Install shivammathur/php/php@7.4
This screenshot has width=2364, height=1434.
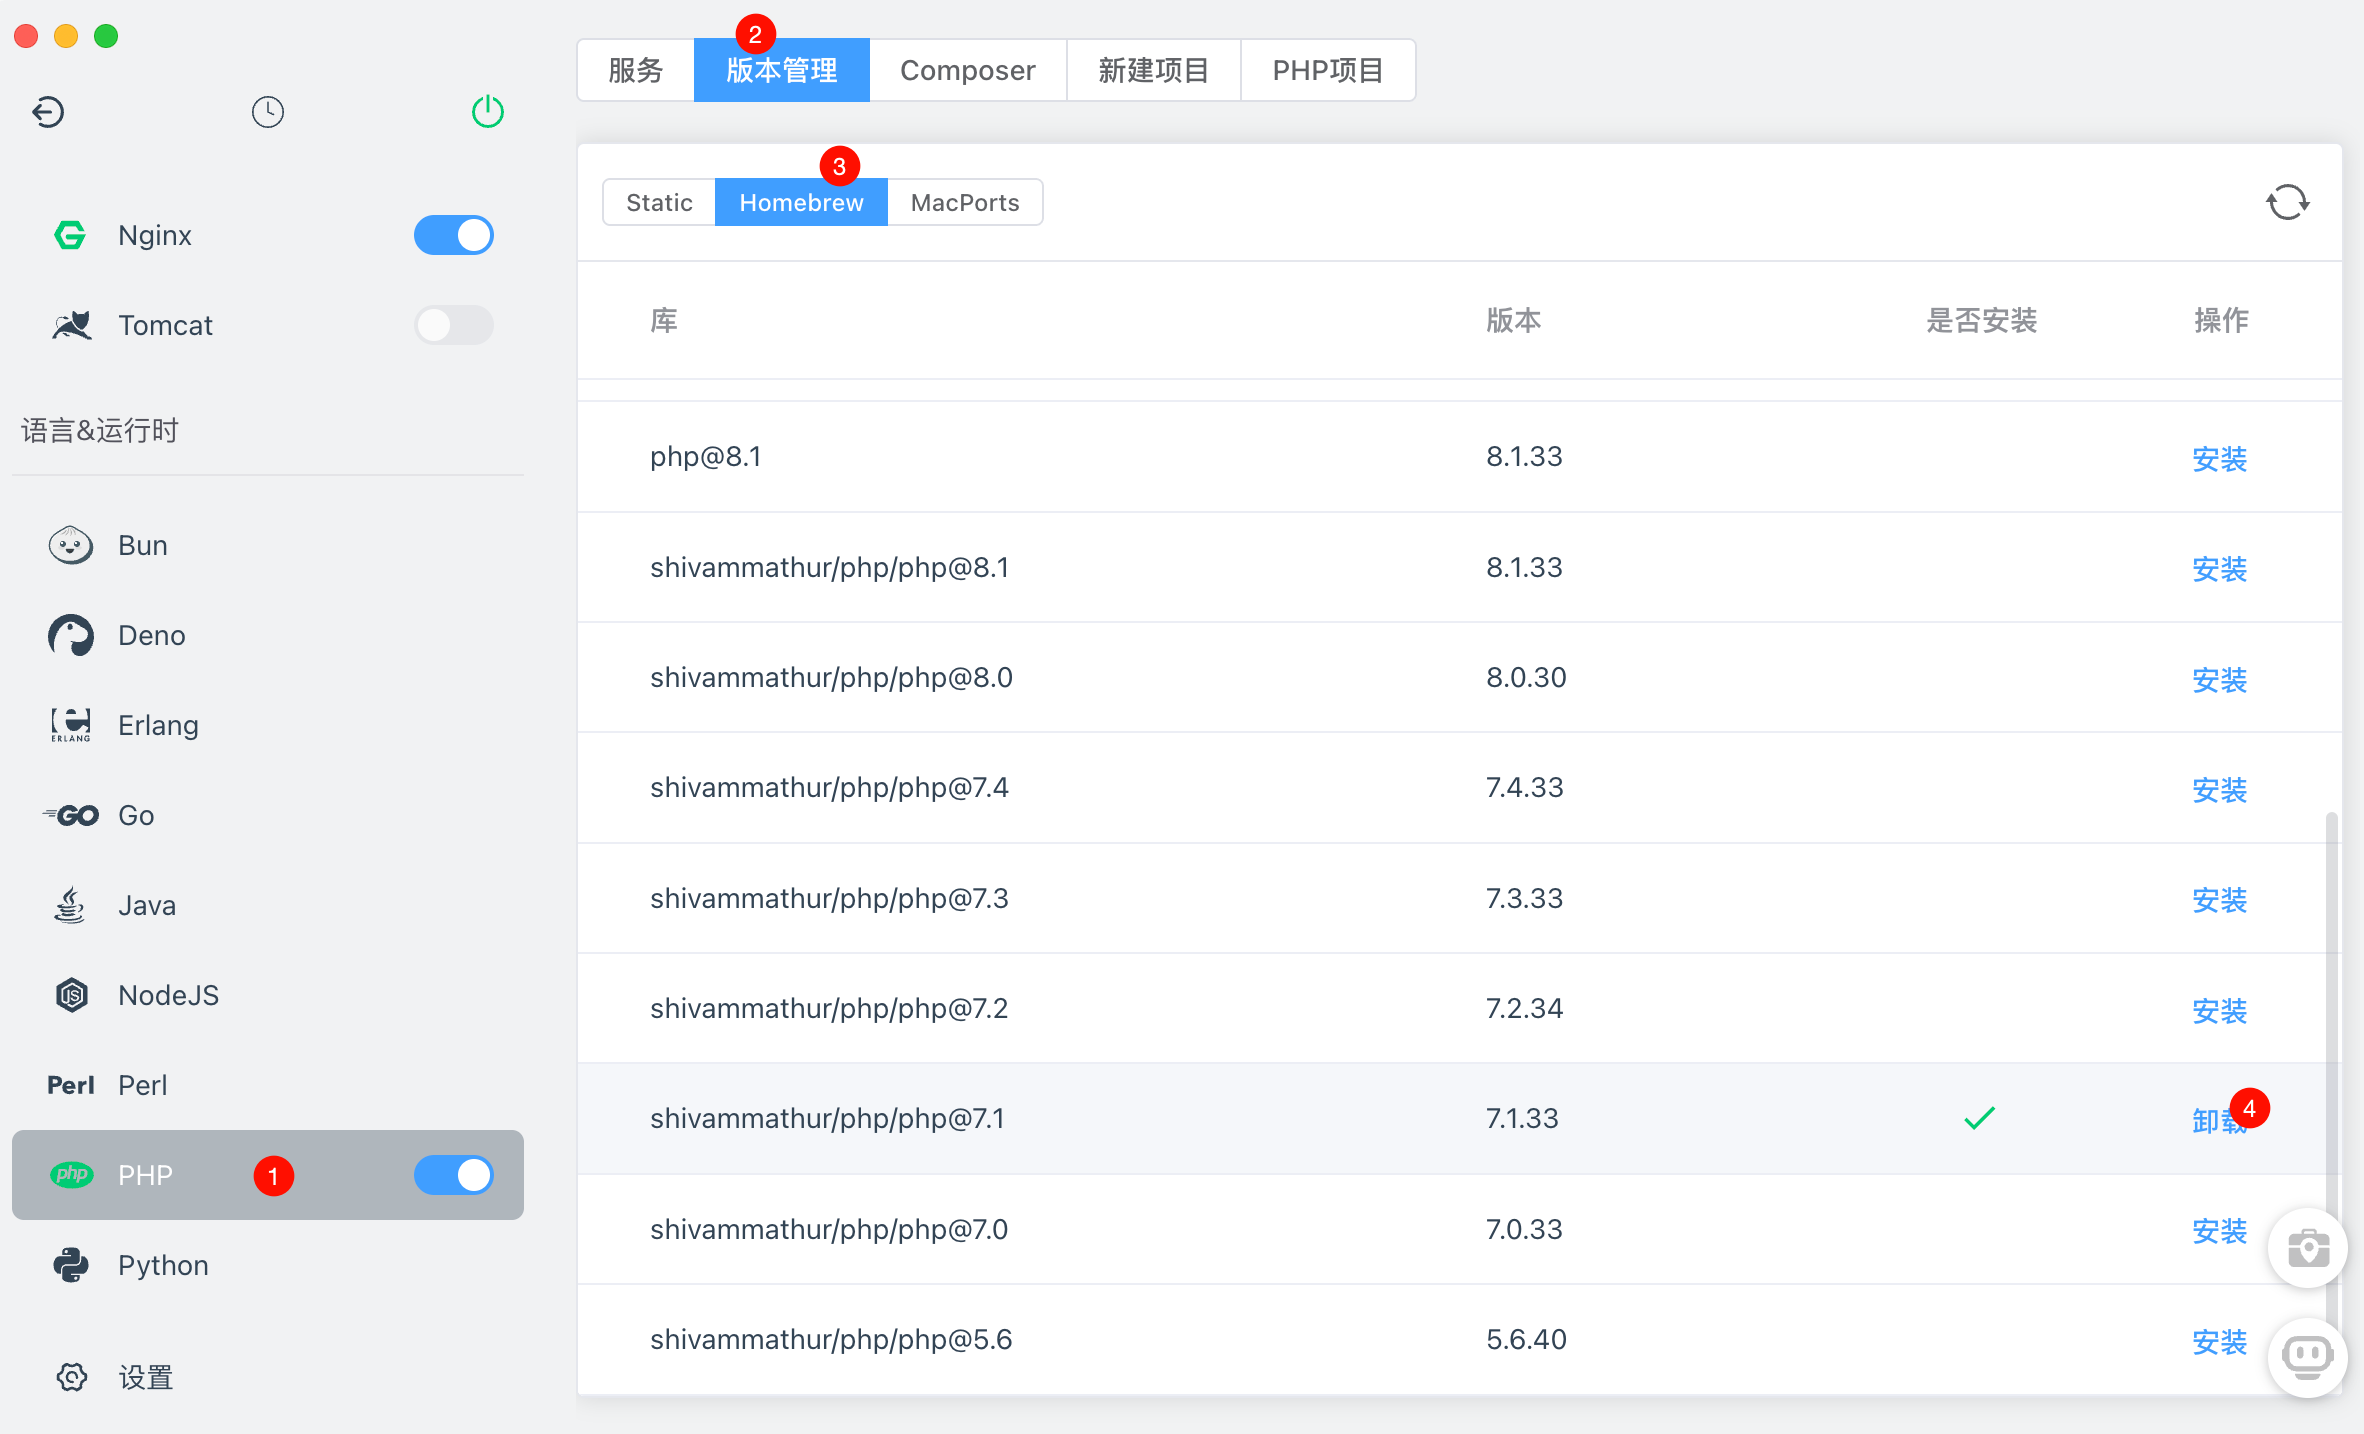point(2220,789)
